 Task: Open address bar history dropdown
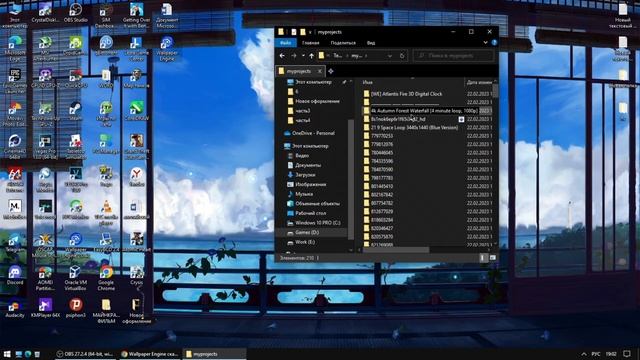coord(390,56)
